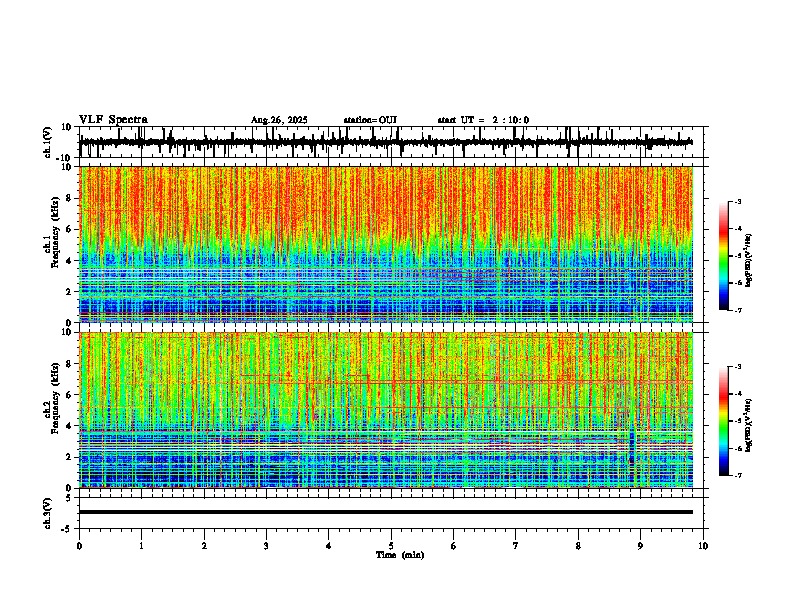Click the 2 kHz tick of ch.1 spectrogram
The height and width of the screenshot is (612, 792).
tap(69, 291)
